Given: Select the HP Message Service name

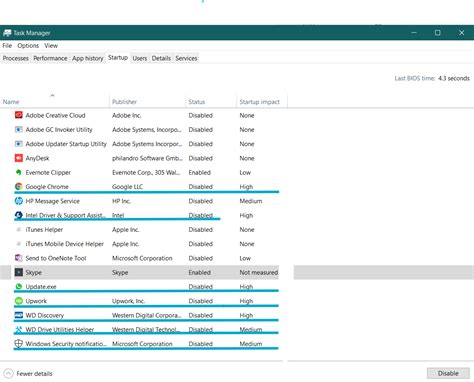Looking at the screenshot, I should [x=53, y=201].
